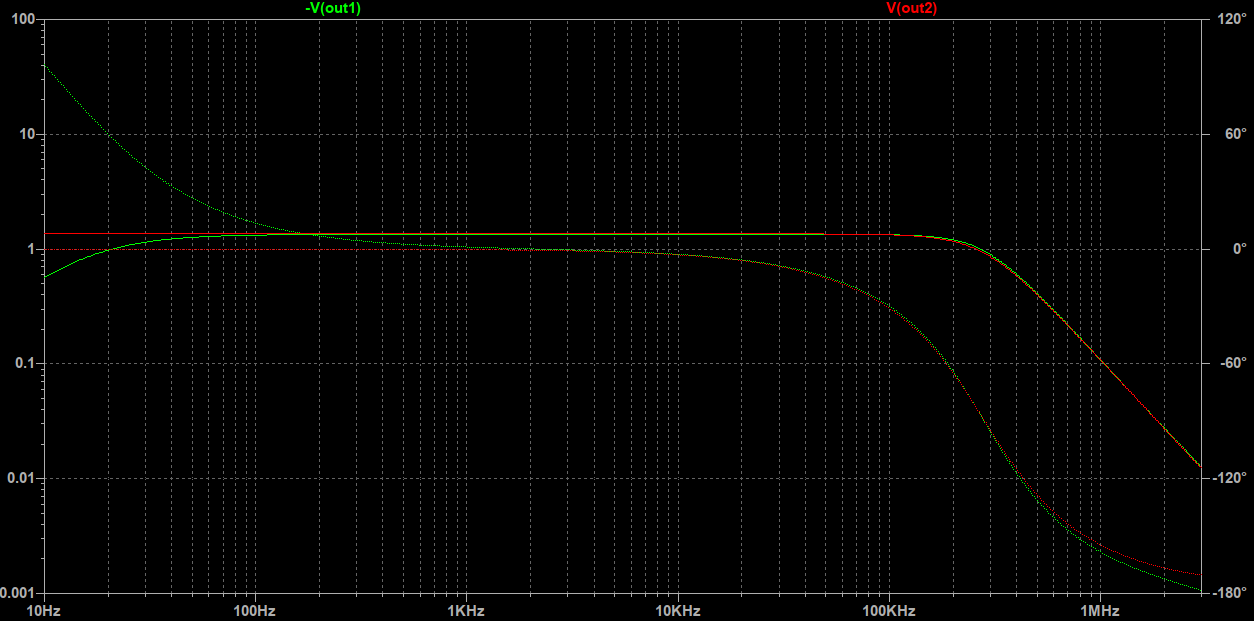Click the 100Hz frequency axis label
Screen dimensions: 1254x621
pos(254,610)
